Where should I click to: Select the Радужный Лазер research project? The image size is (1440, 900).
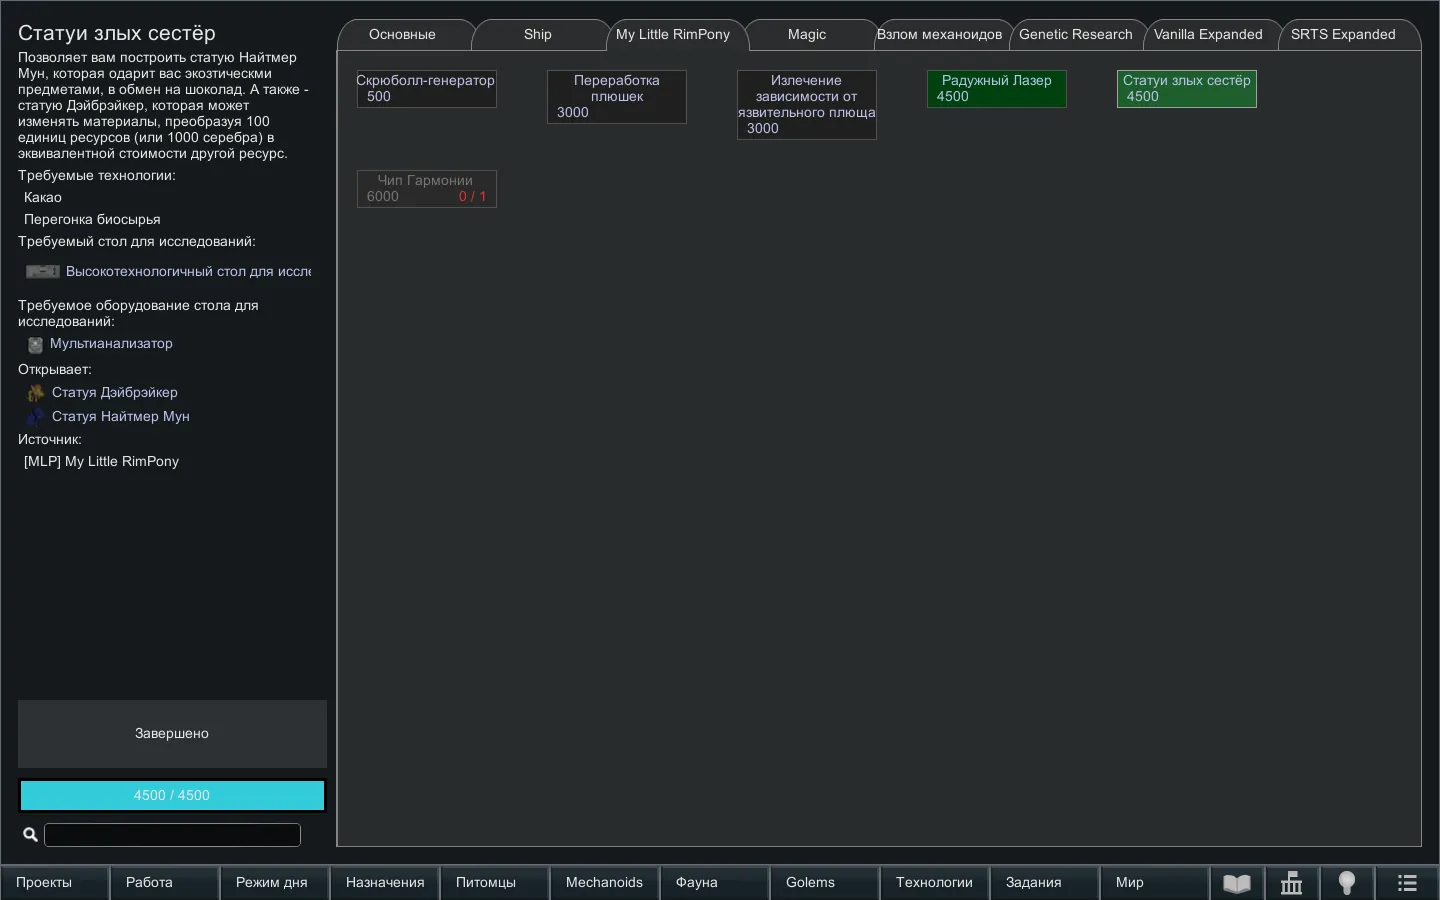[996, 89]
